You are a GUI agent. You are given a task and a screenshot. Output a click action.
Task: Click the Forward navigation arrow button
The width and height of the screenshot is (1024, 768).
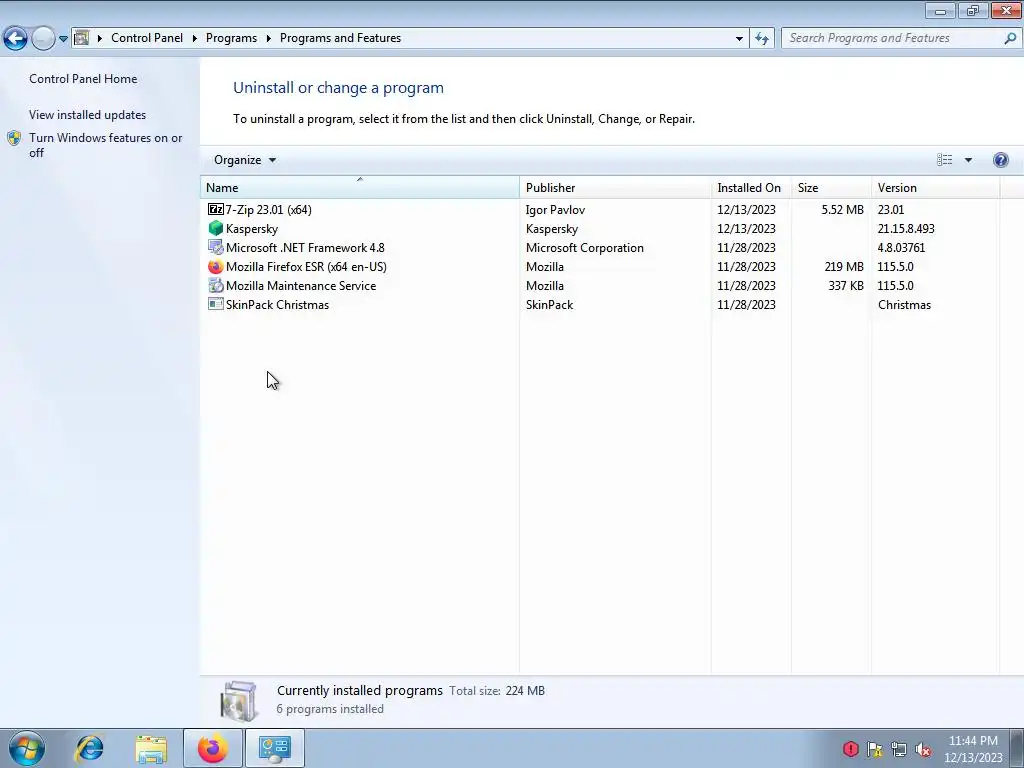coord(43,39)
